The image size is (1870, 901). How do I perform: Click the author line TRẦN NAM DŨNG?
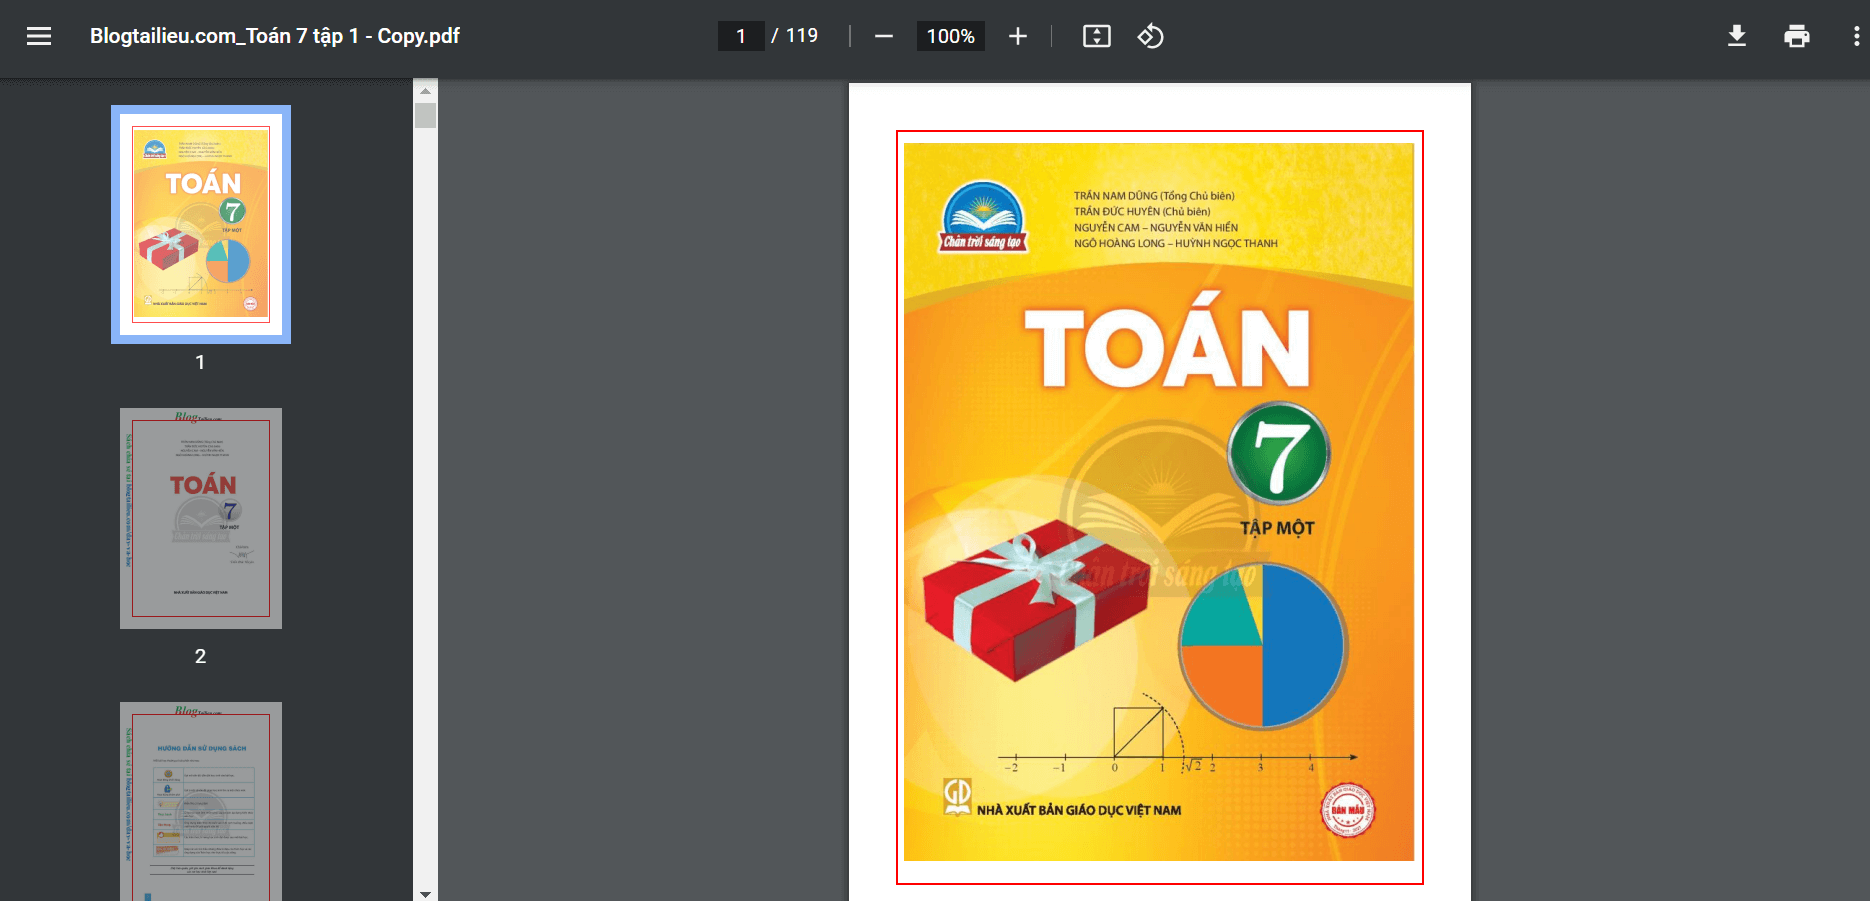coord(1154,196)
